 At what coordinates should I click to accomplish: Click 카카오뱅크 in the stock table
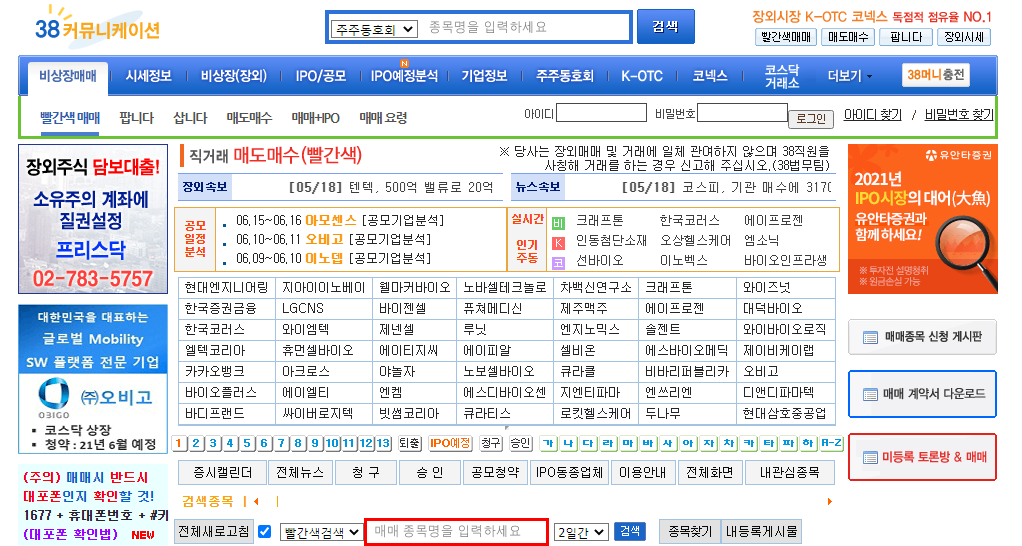(215, 371)
